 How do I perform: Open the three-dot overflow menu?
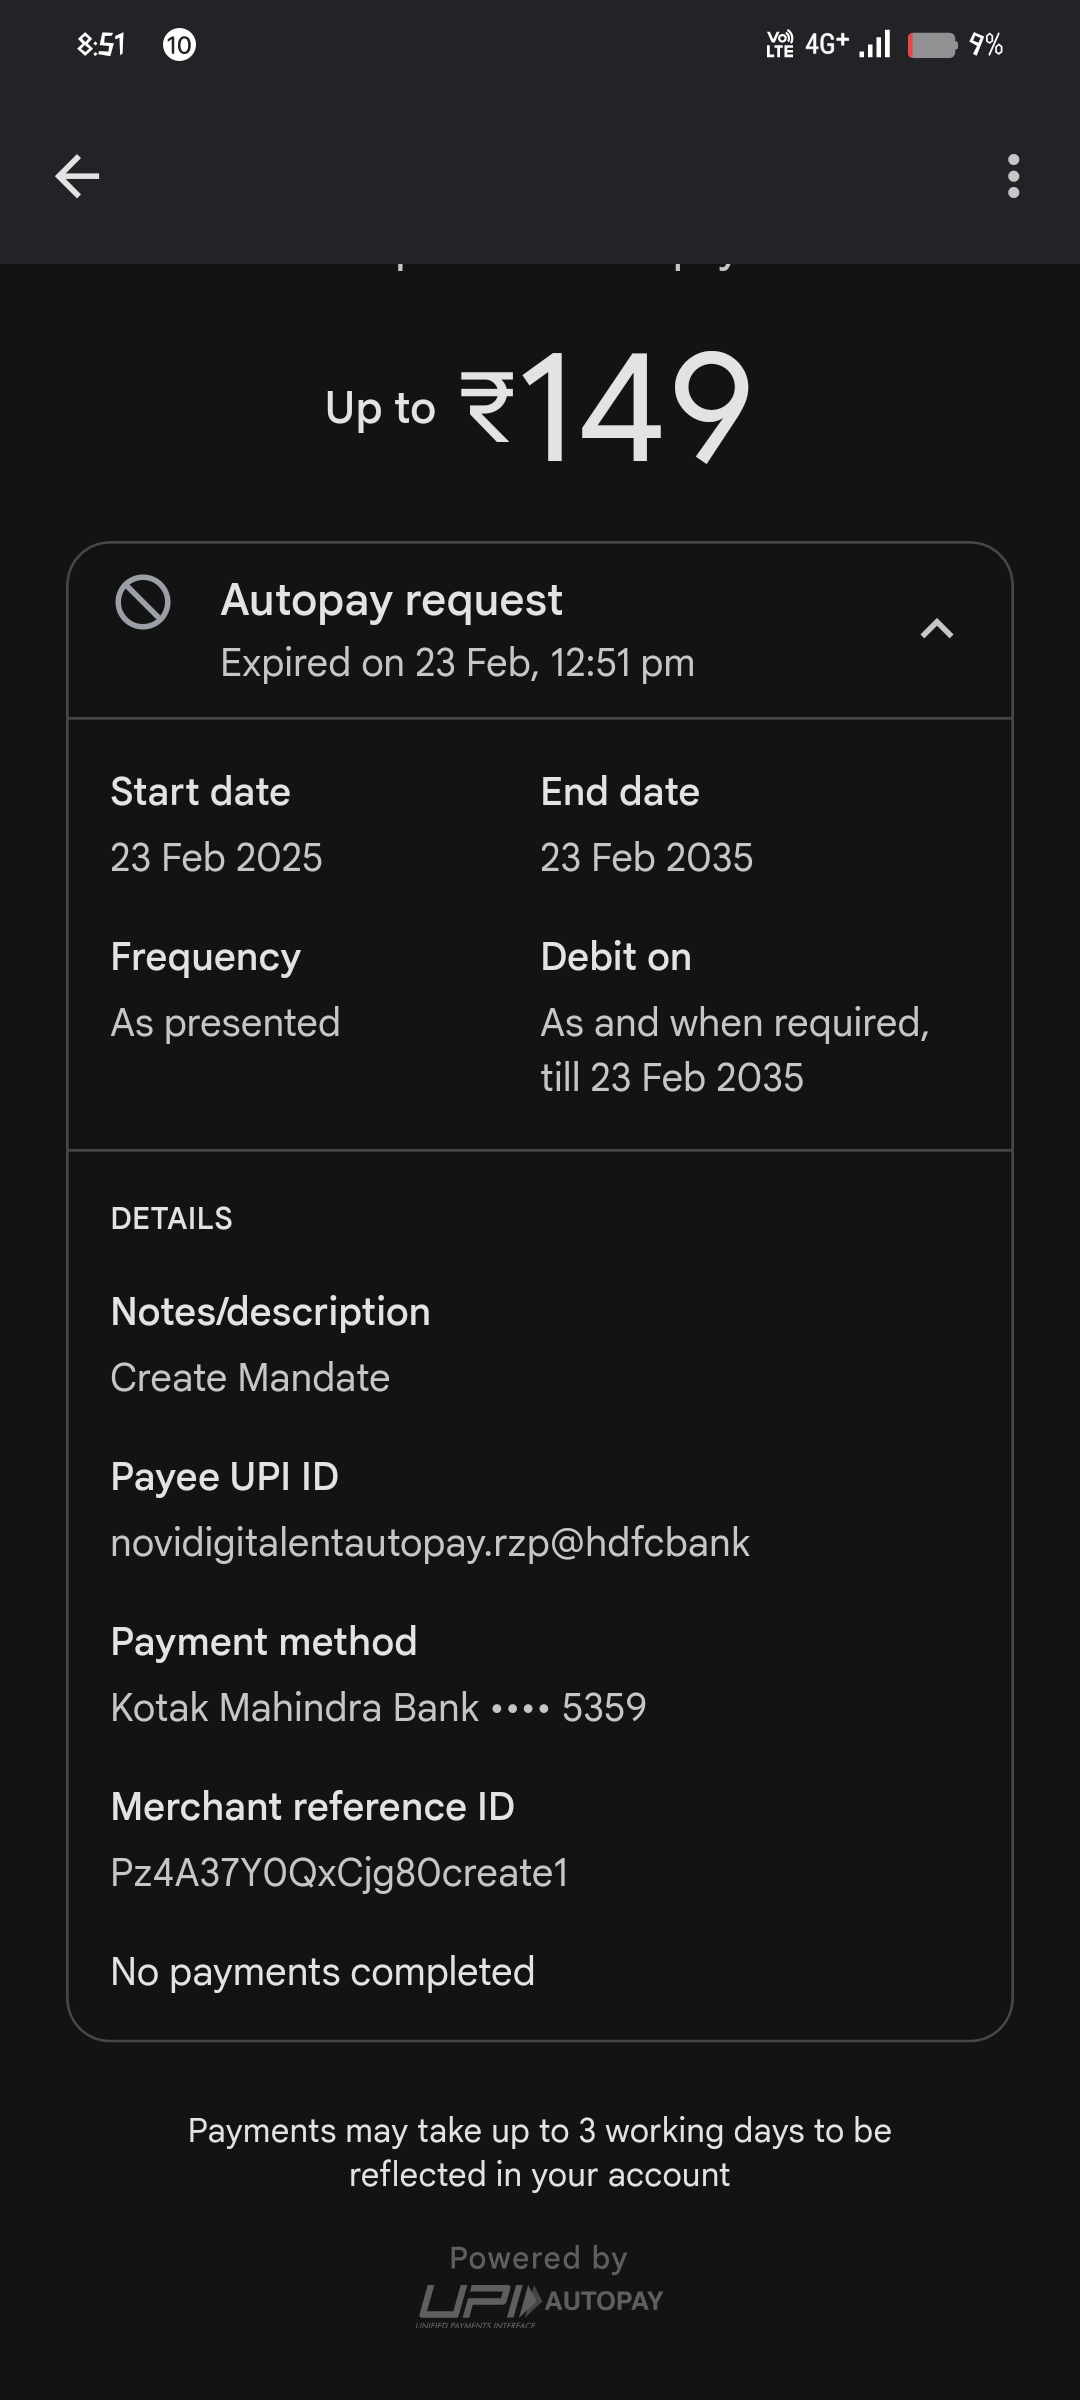[1013, 176]
